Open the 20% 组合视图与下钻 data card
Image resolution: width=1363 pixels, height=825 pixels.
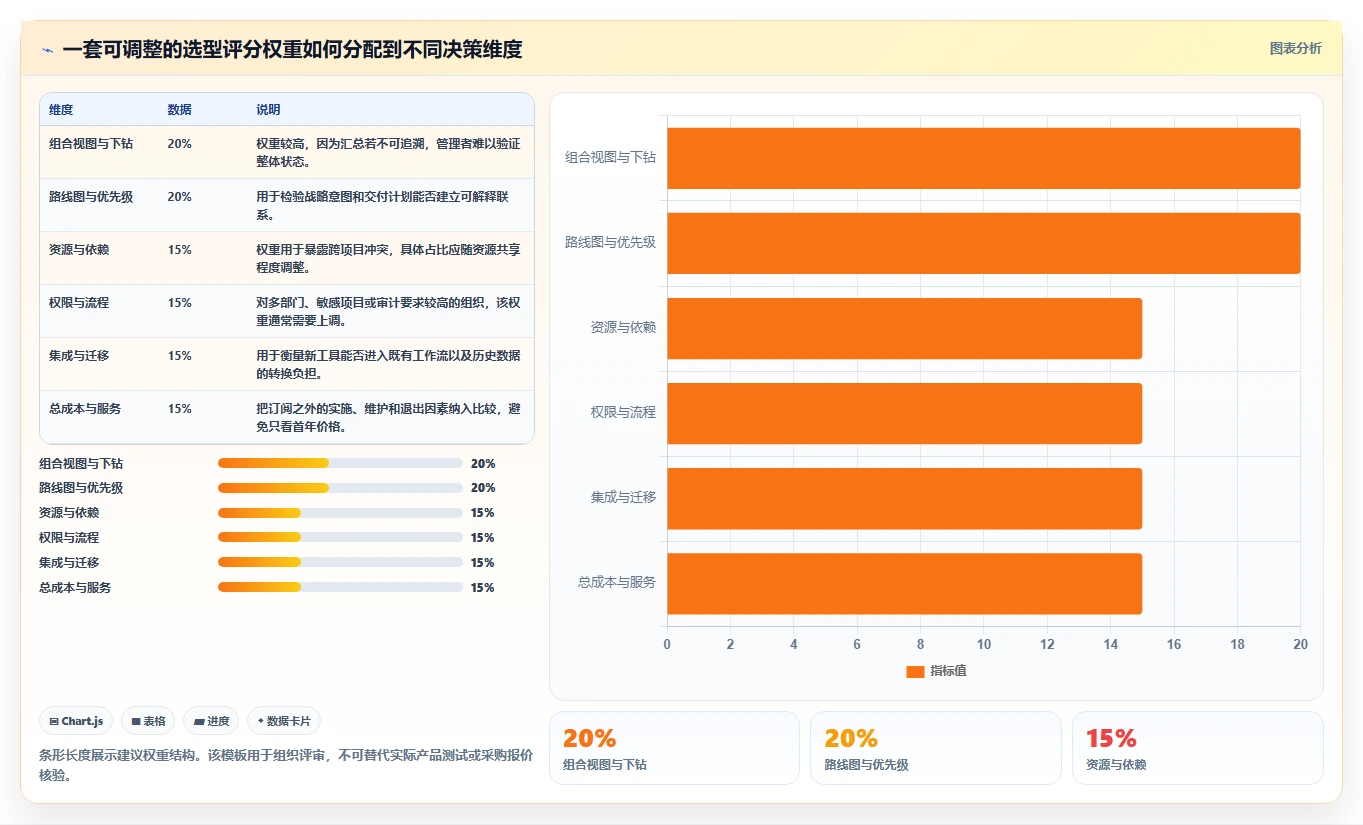[x=674, y=748]
